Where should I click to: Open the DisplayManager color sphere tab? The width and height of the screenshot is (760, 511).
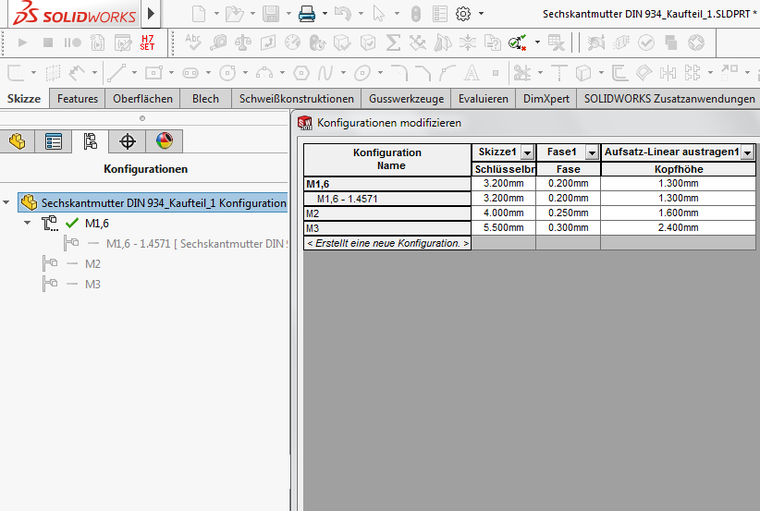point(164,142)
